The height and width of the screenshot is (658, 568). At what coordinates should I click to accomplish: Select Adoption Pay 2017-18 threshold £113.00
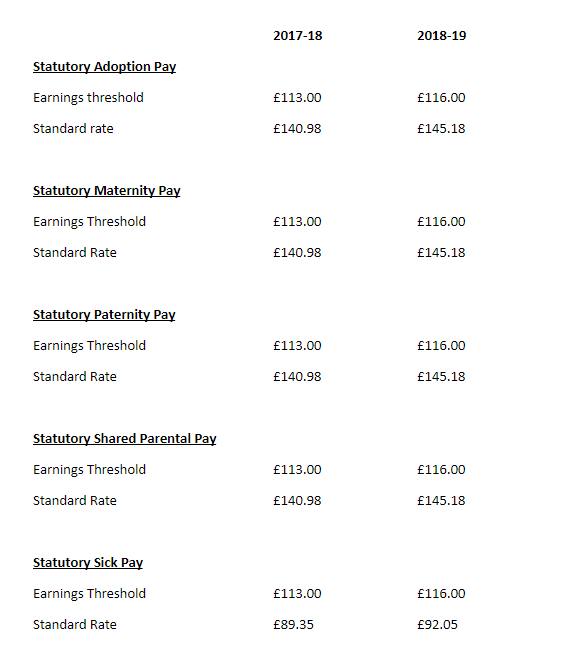(297, 98)
